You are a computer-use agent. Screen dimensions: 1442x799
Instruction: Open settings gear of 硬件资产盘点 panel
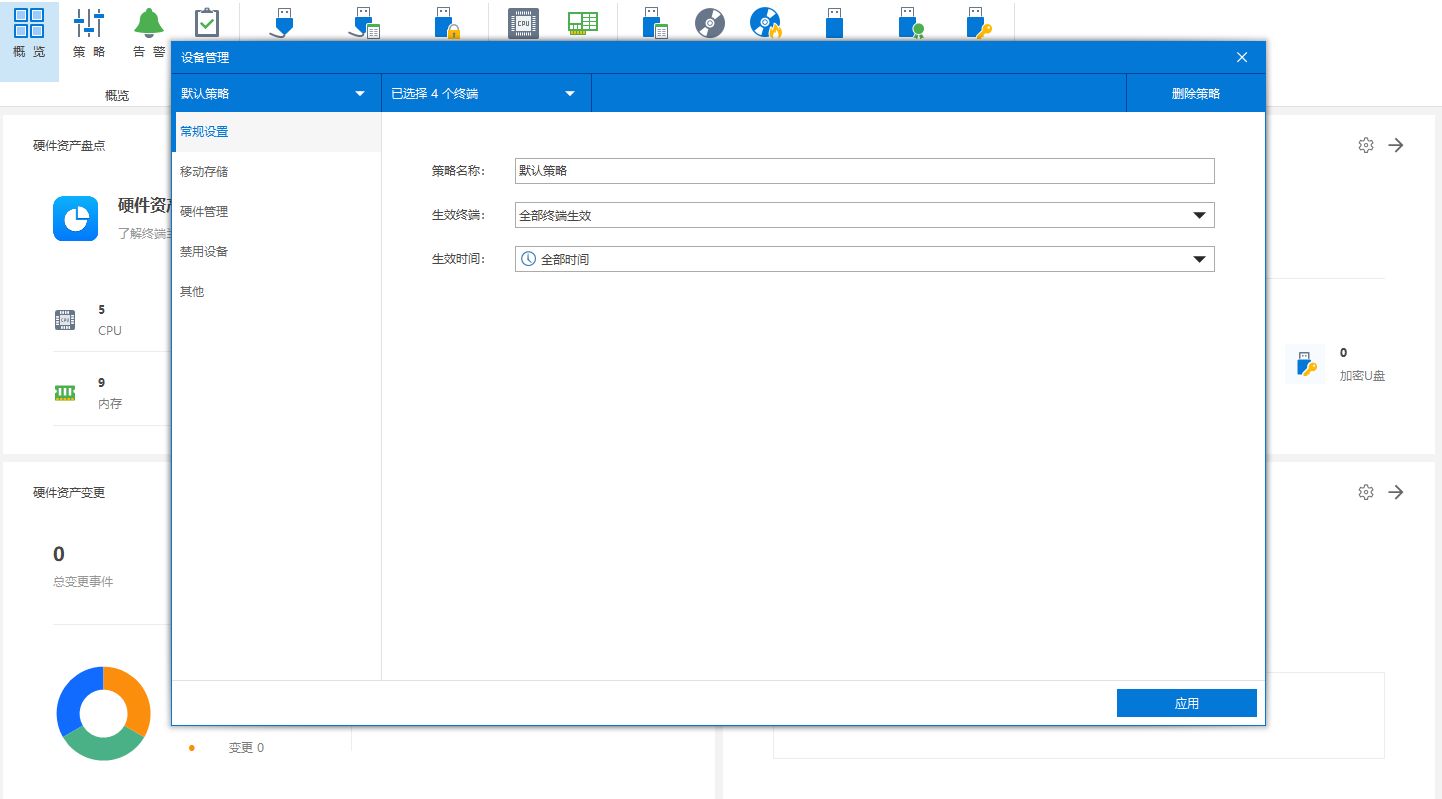[1366, 145]
